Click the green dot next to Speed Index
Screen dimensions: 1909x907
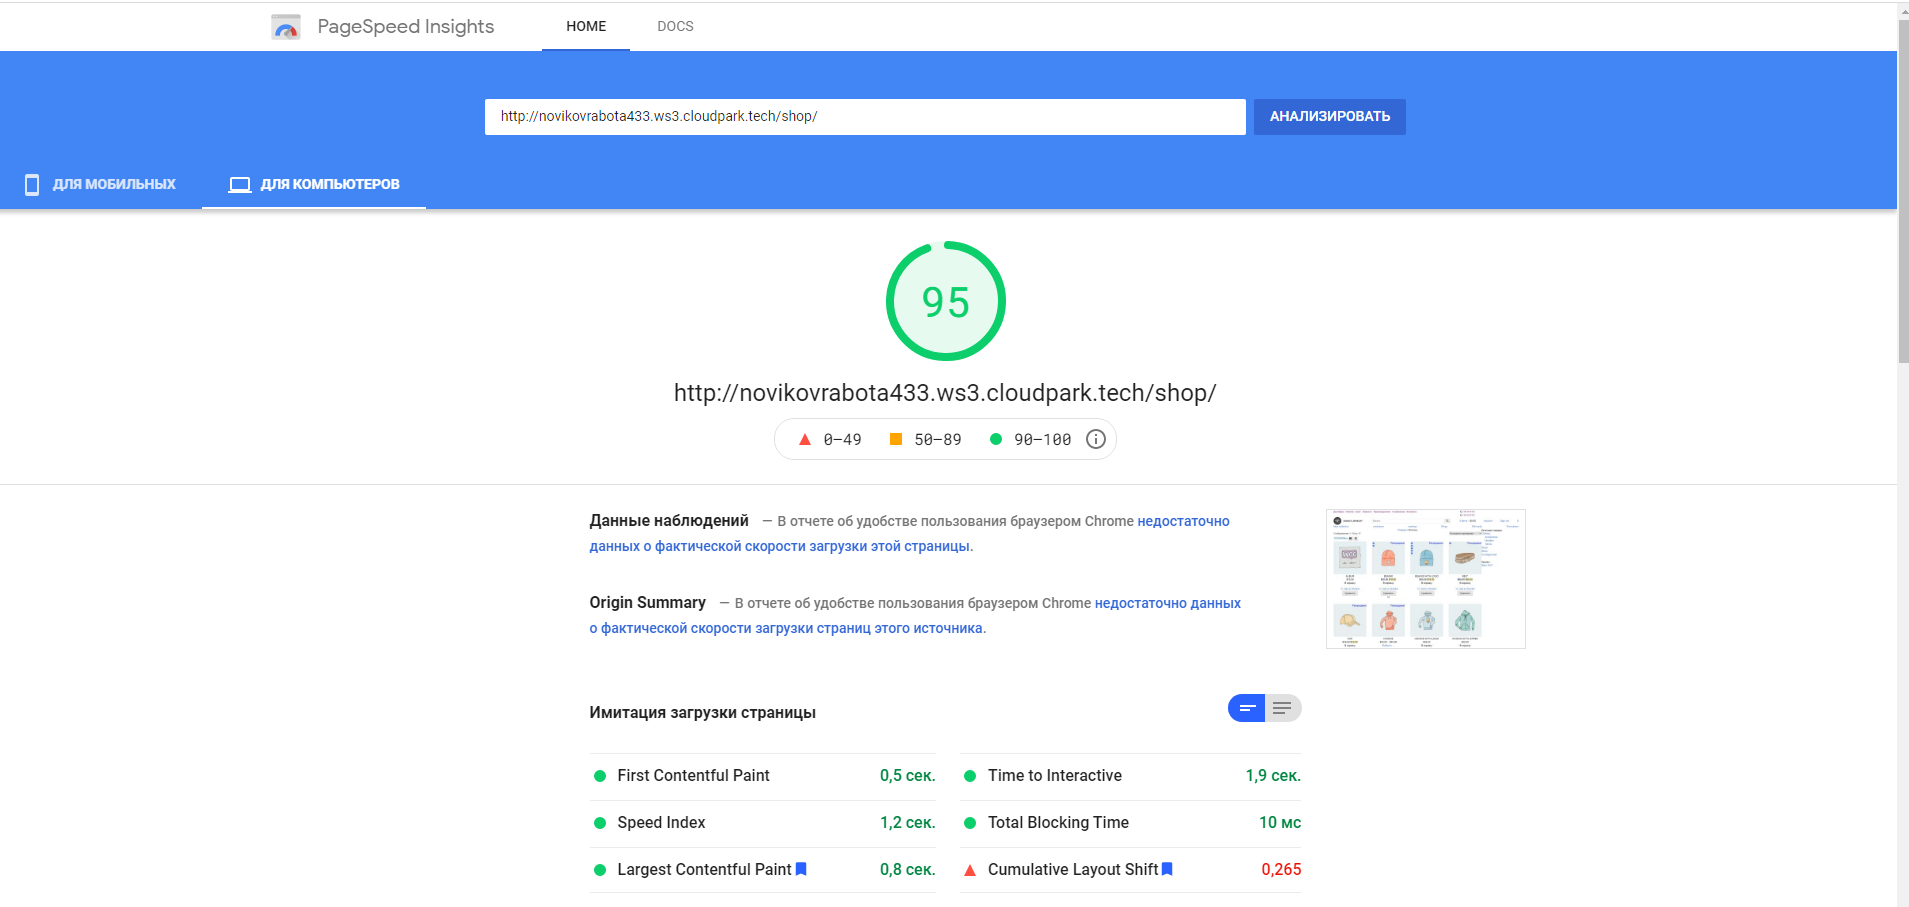600,823
